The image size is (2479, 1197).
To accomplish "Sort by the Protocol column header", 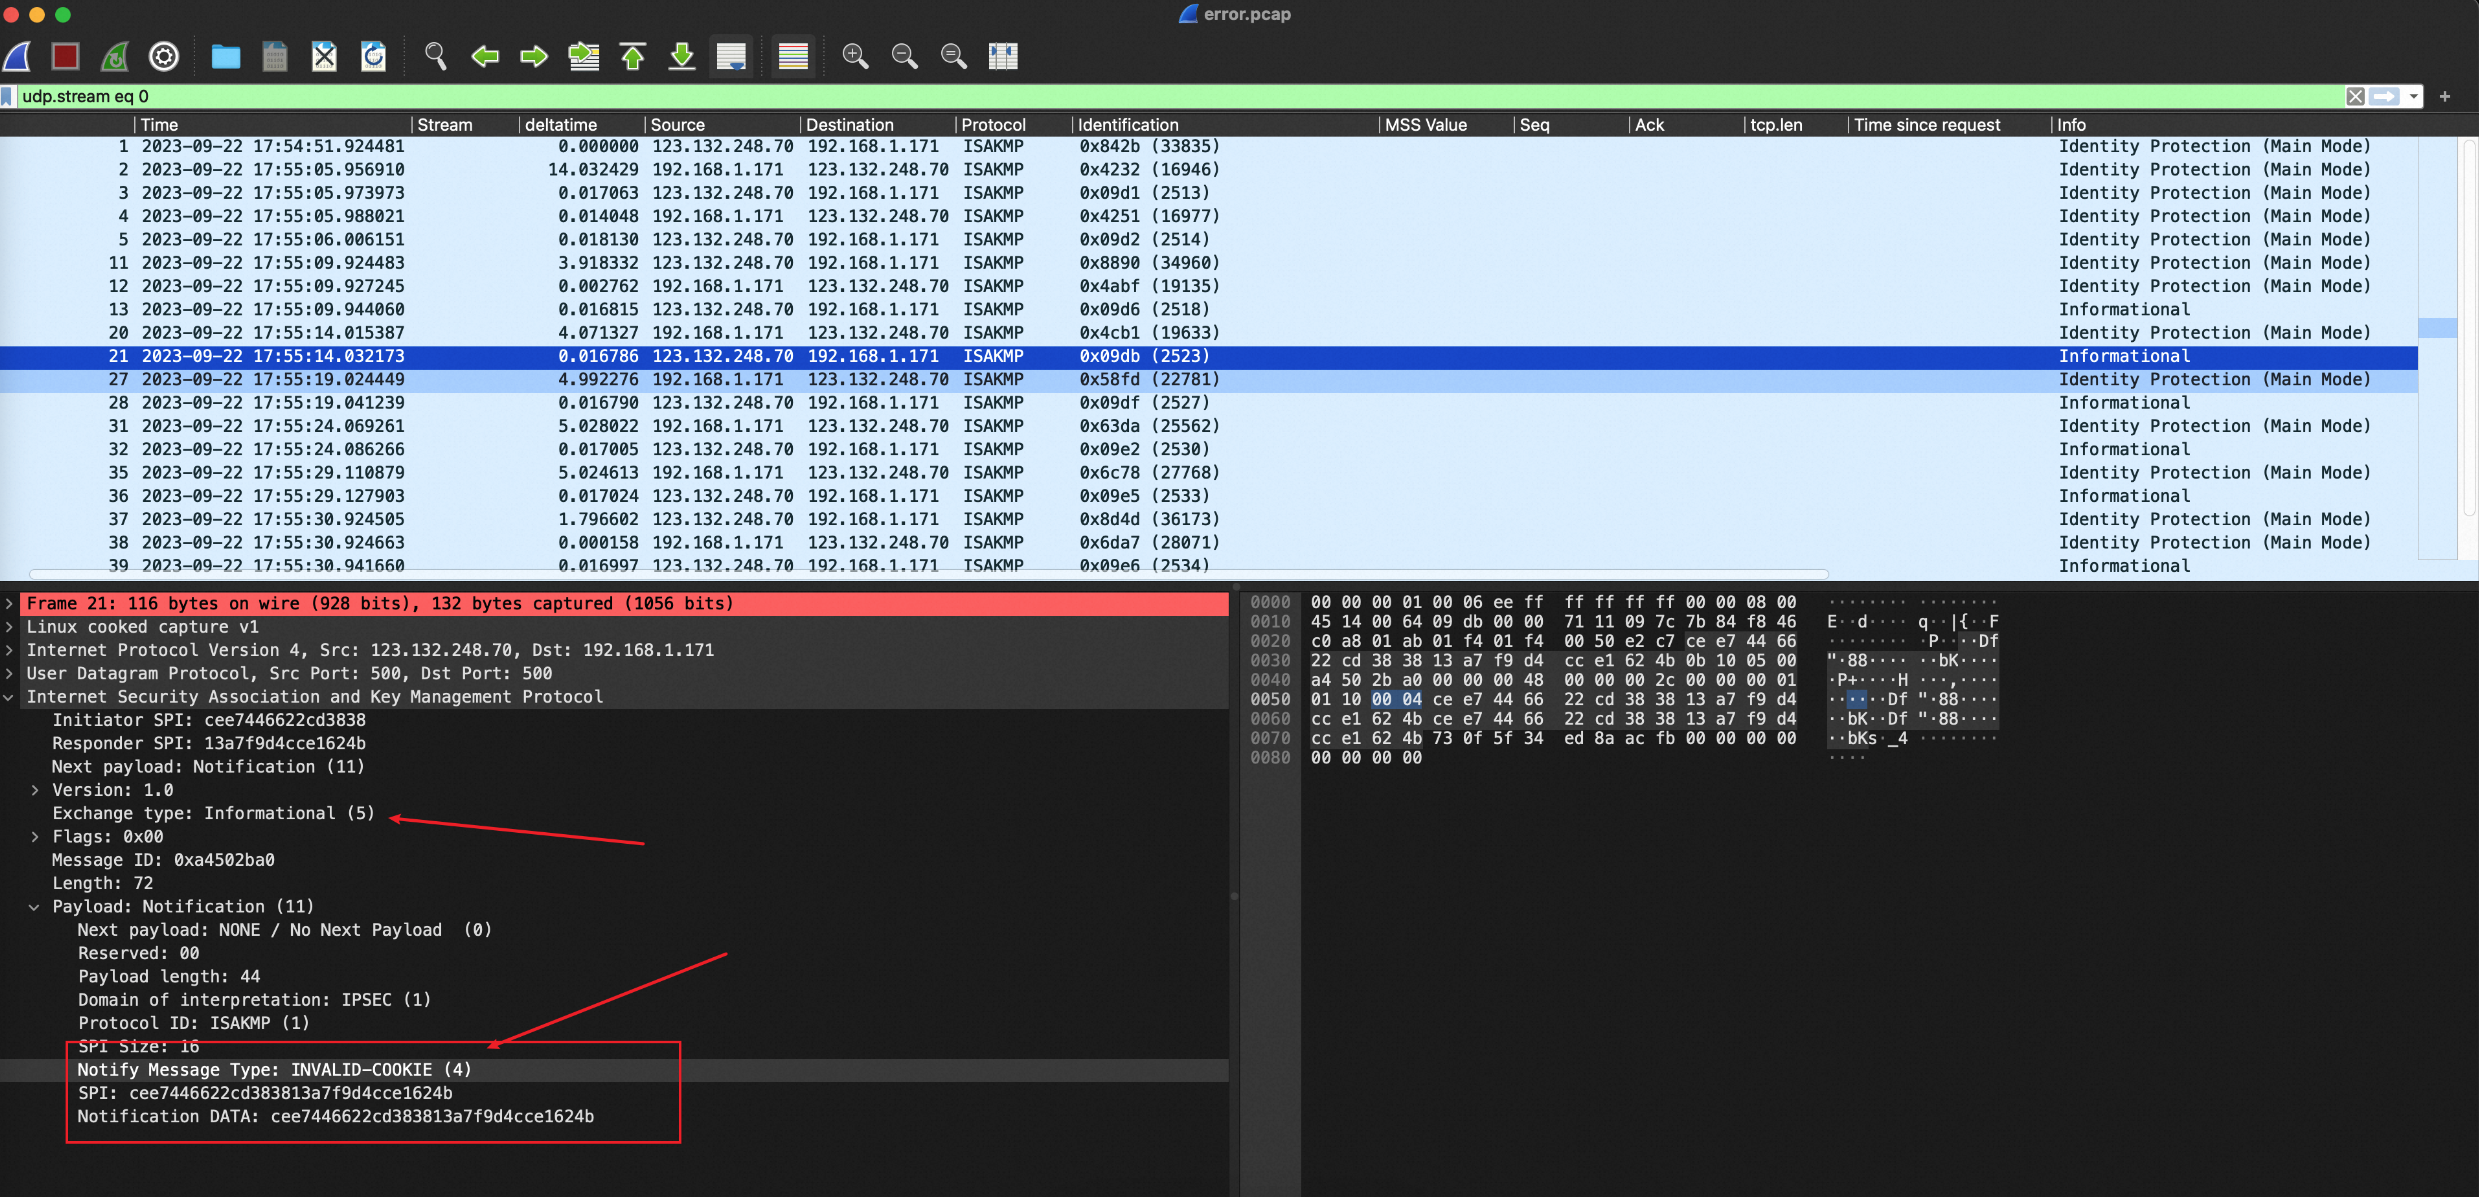I will (993, 125).
